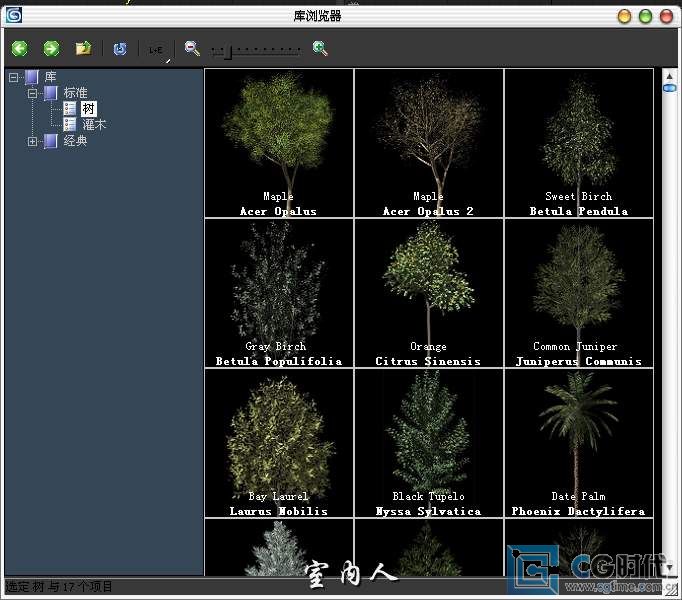Click the scrollbar up arrow
The width and height of the screenshot is (682, 600).
coord(669,76)
